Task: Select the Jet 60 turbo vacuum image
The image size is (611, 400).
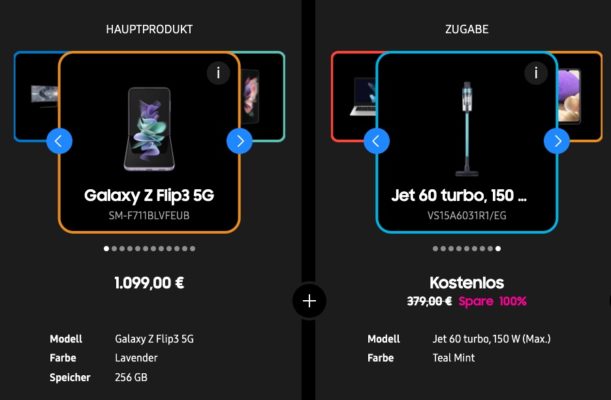Action: [x=467, y=129]
